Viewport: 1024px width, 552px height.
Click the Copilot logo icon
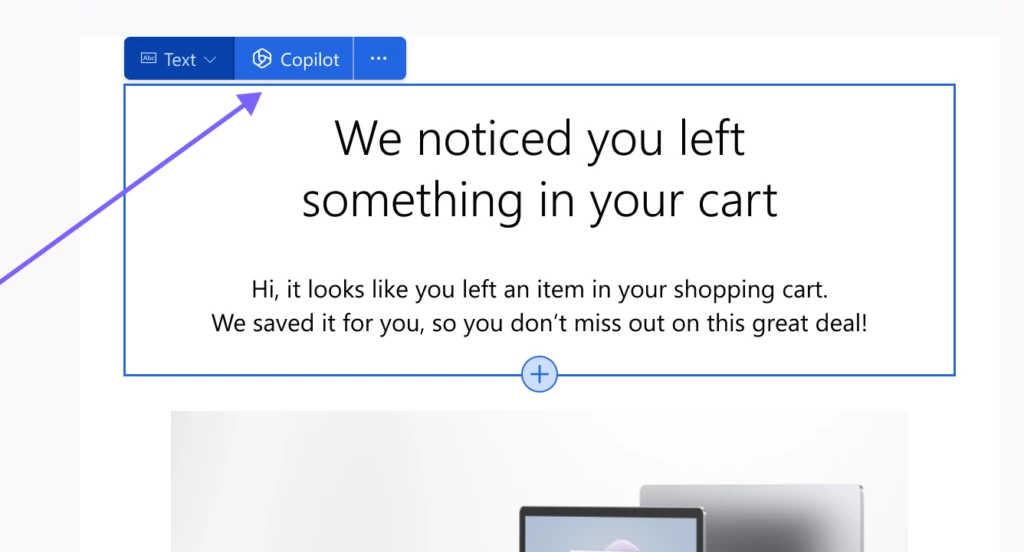pyautogui.click(x=262, y=59)
